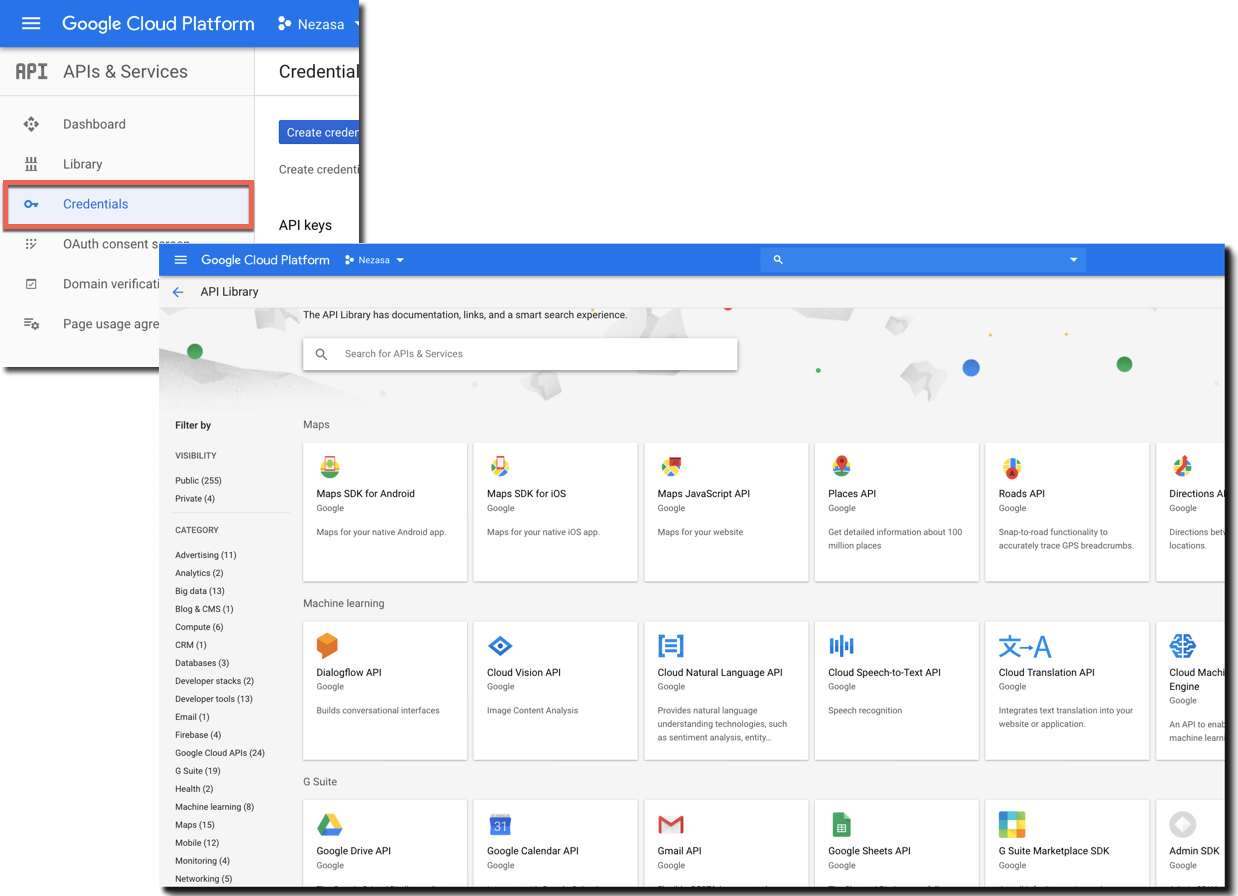The height and width of the screenshot is (896, 1238).
Task: Open Dashboard in the APIs & Services sidebar
Action: 94,124
